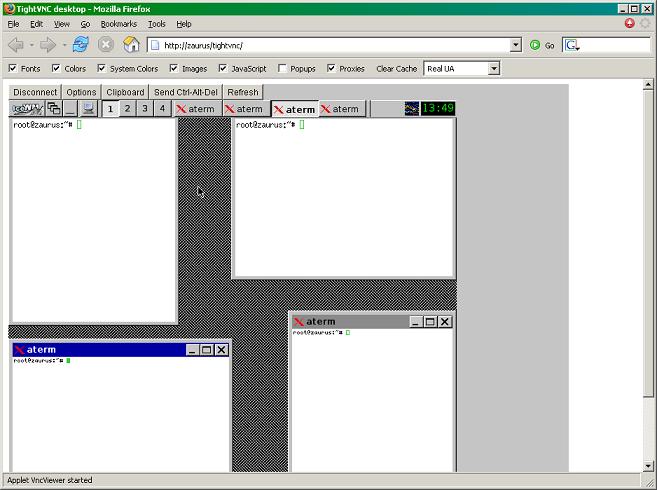Screen dimensions: 657x490
Task: Click the Stop loading icon
Action: 106,45
